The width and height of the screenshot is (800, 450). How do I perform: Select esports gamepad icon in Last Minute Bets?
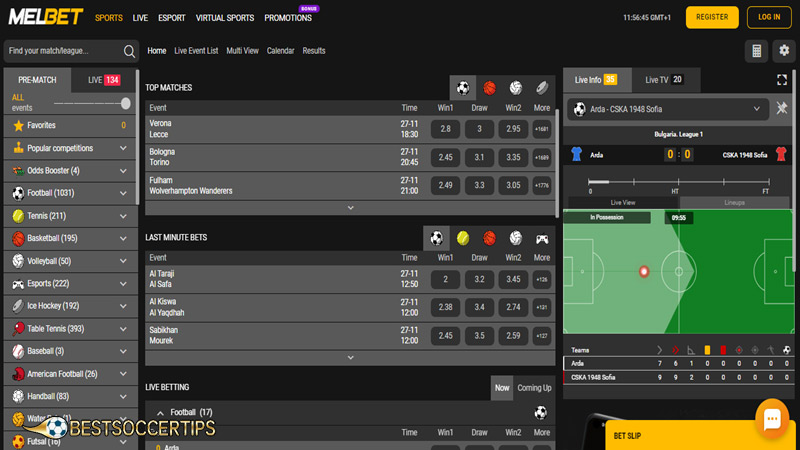click(x=542, y=239)
